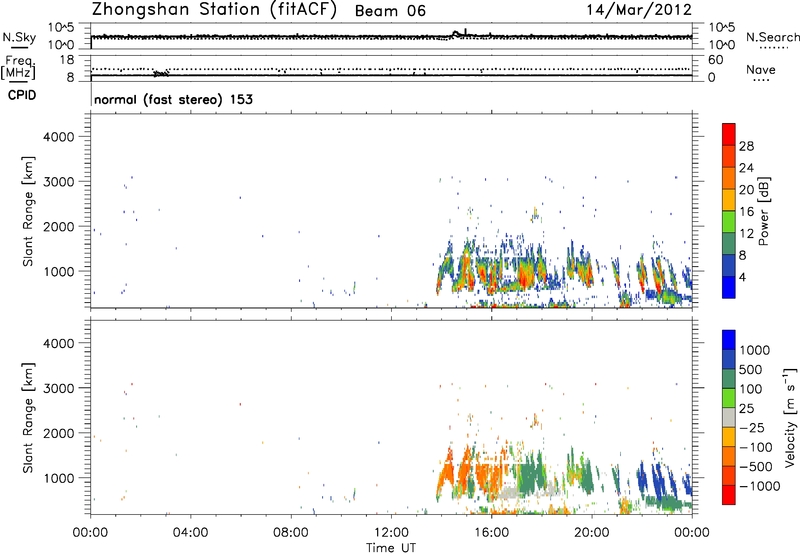Pick yellow segment of power color bar
This screenshot has width=800, height=554.
pos(729,200)
